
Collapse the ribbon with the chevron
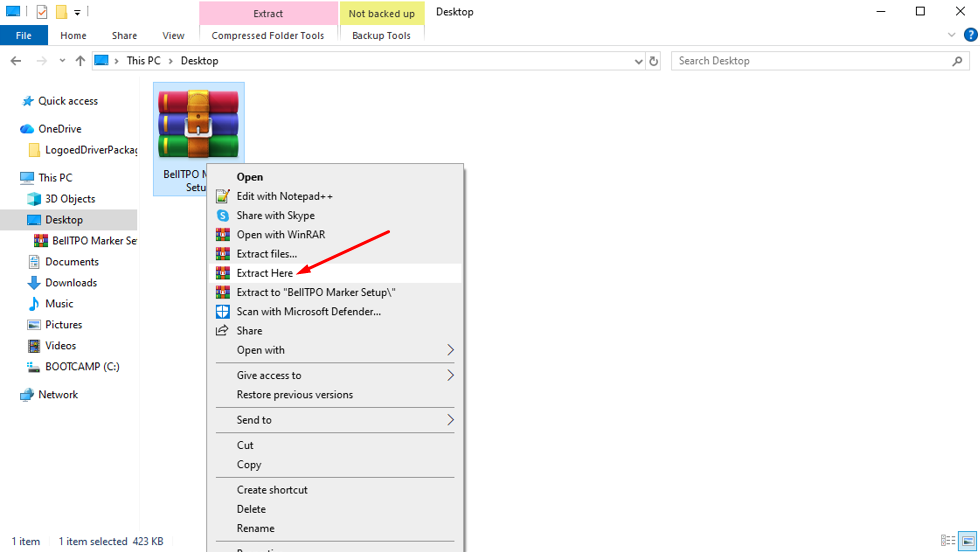952,35
